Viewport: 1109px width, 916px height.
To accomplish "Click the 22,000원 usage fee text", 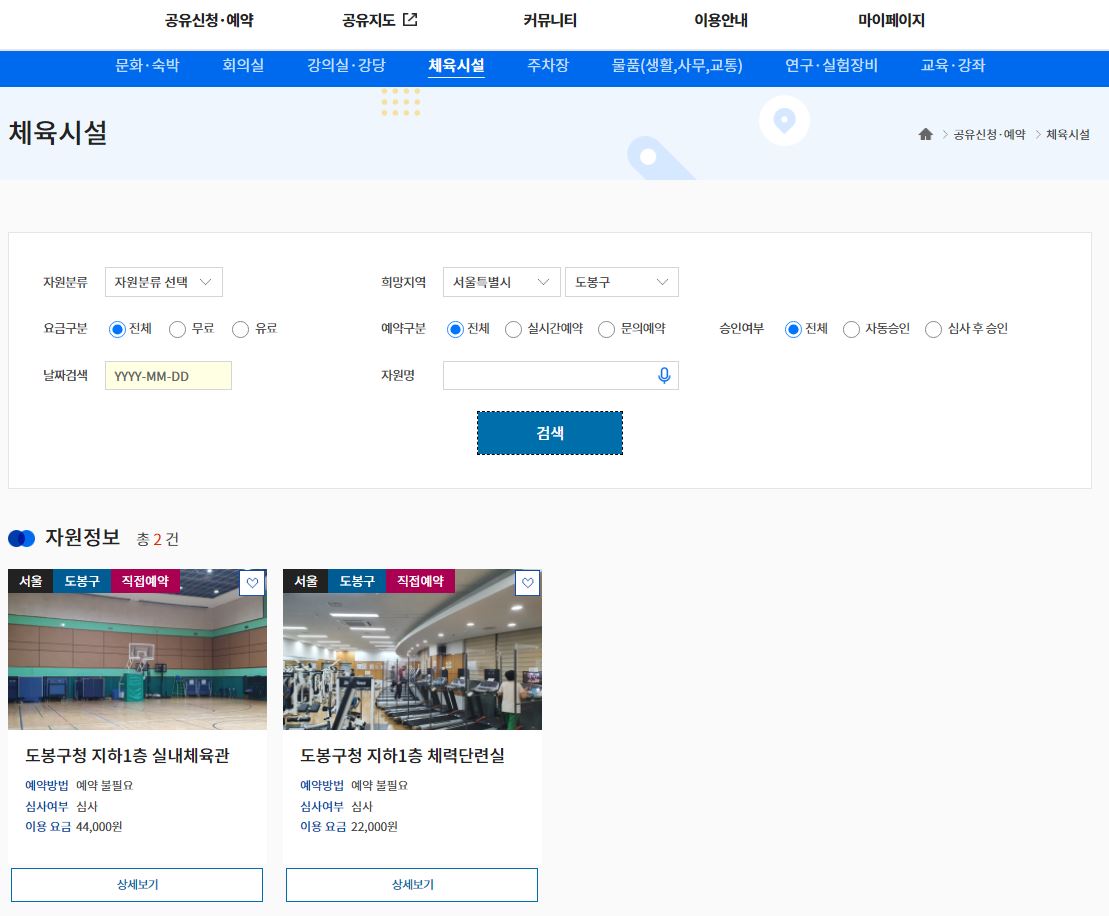I will click(x=374, y=827).
